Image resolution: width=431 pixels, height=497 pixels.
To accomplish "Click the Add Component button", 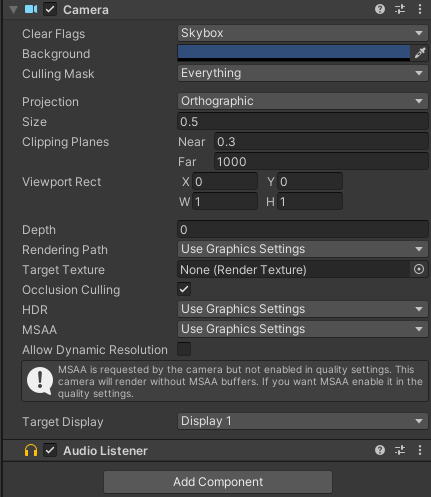I will pos(218,482).
